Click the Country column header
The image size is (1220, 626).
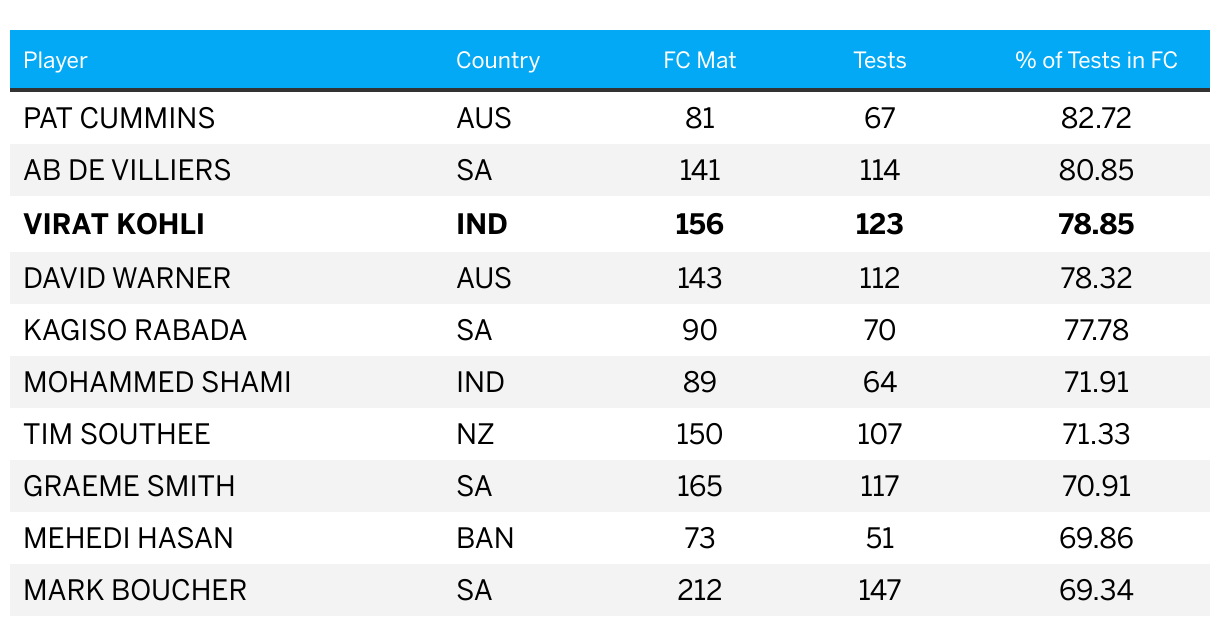point(497,60)
